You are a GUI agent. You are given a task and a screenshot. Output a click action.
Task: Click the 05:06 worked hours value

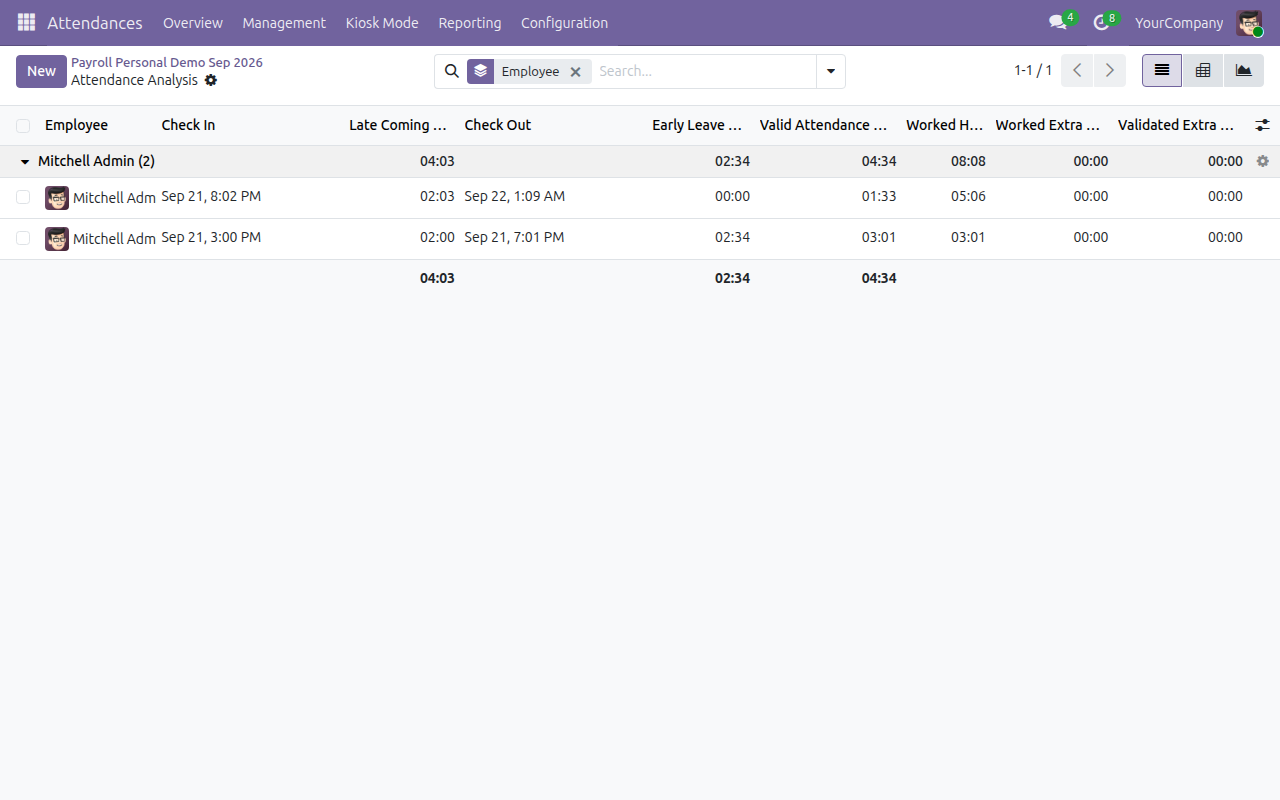point(968,196)
